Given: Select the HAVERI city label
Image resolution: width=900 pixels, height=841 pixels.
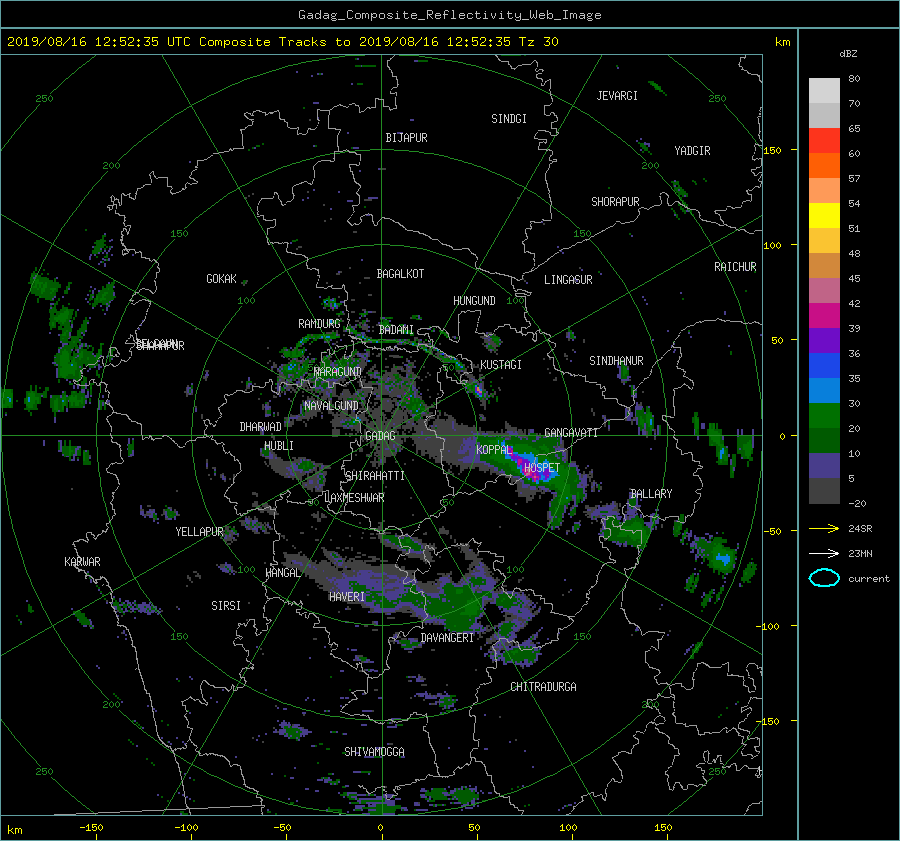Looking at the screenshot, I should pos(347,597).
